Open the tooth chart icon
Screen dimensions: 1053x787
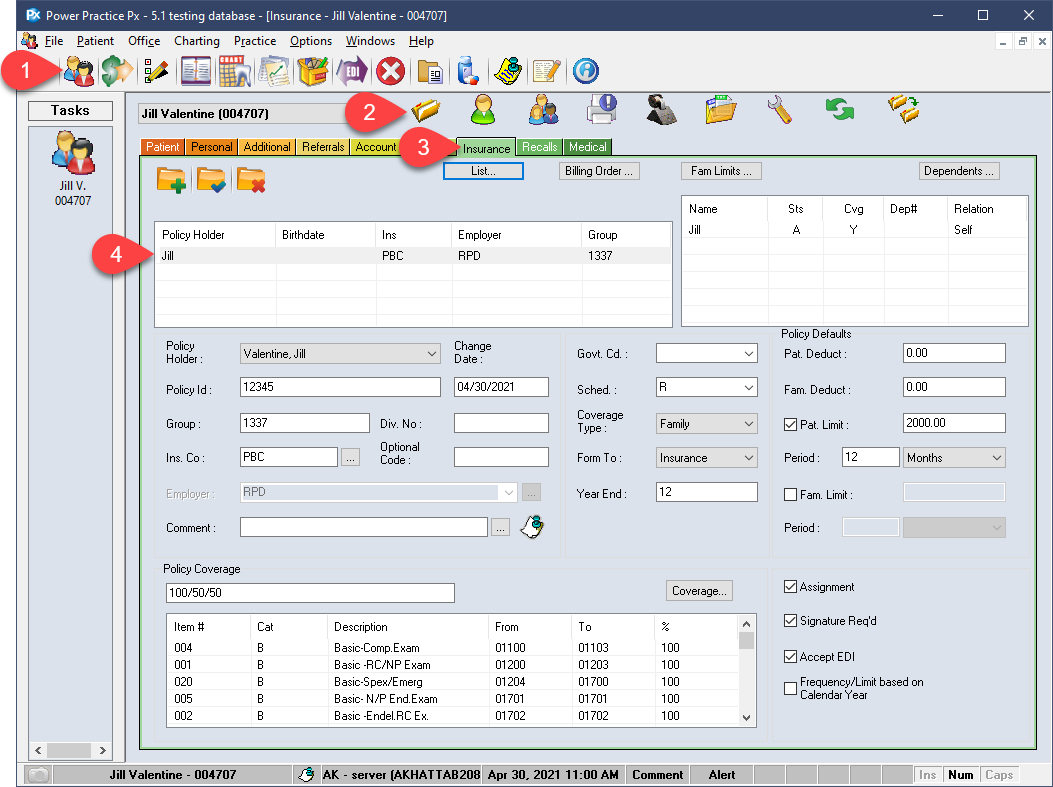[234, 71]
